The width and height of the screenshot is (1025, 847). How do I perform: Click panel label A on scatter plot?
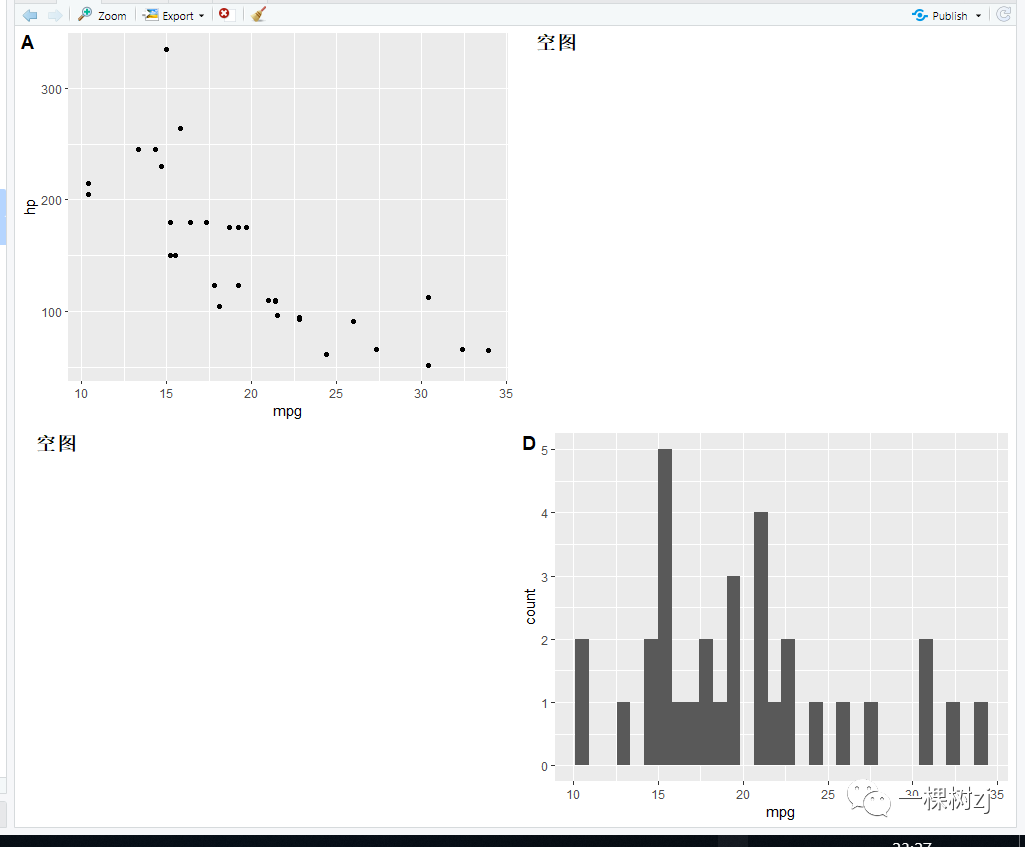27,42
